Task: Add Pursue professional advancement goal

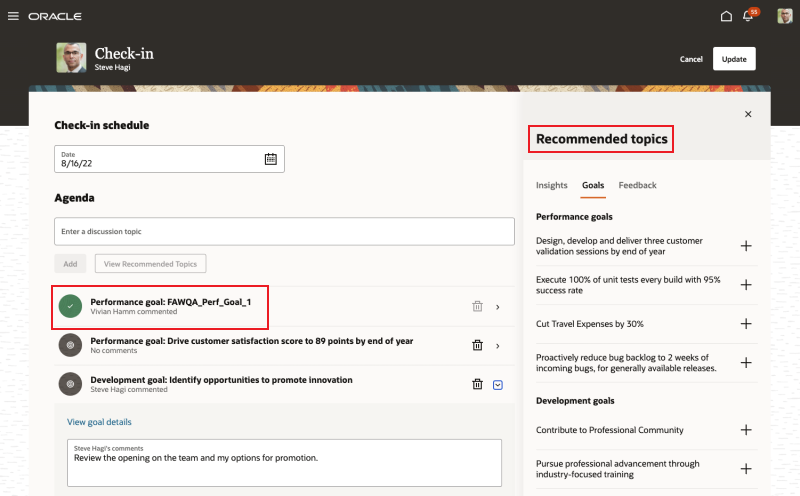Action: click(x=746, y=468)
